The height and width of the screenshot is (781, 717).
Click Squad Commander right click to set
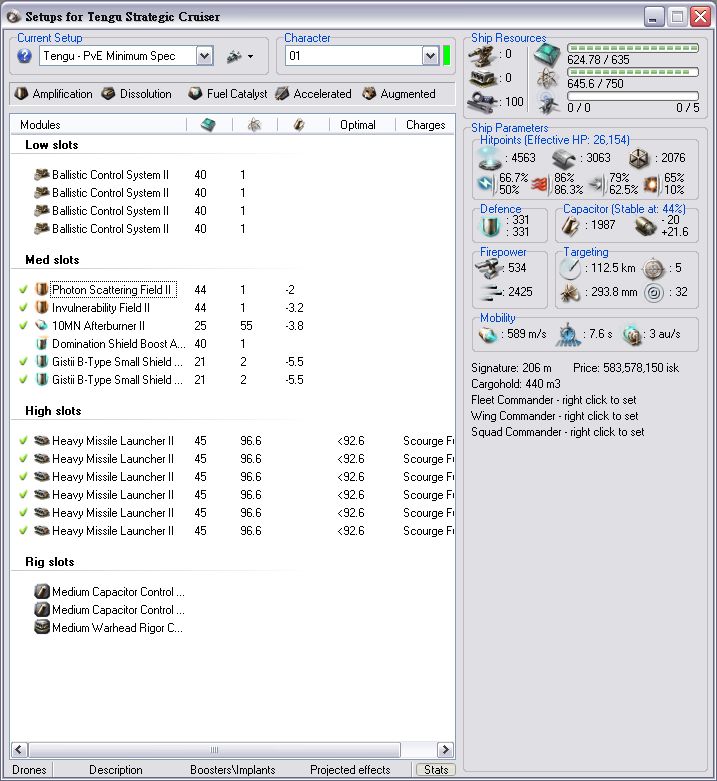click(558, 432)
